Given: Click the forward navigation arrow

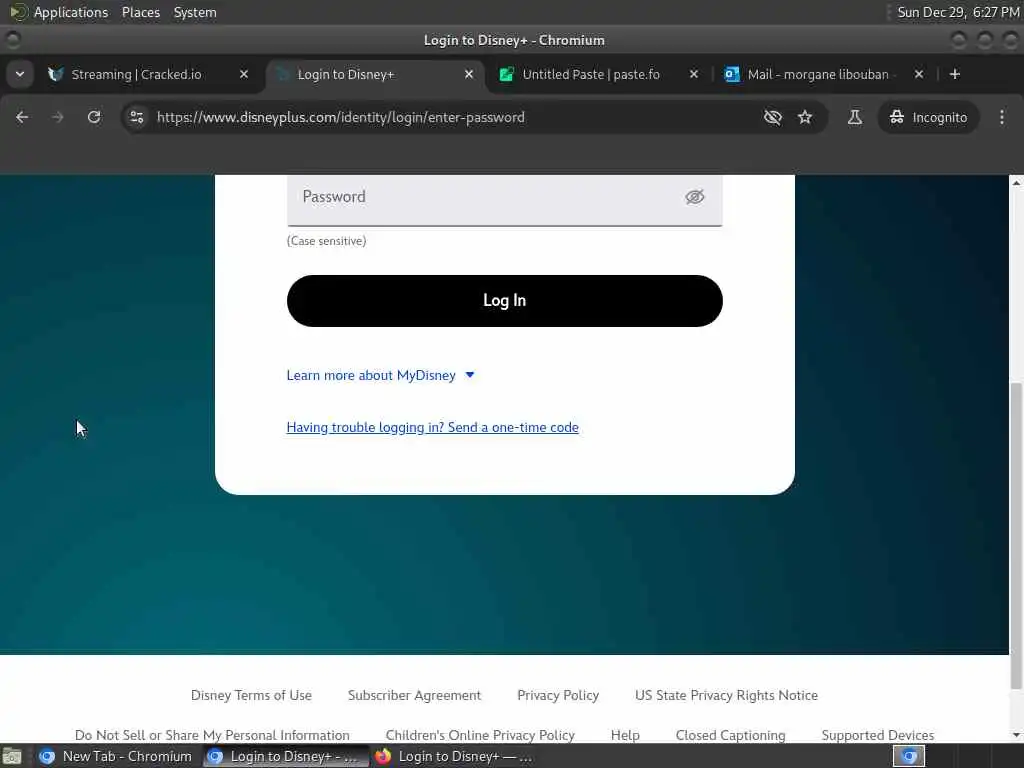Looking at the screenshot, I should [x=58, y=117].
